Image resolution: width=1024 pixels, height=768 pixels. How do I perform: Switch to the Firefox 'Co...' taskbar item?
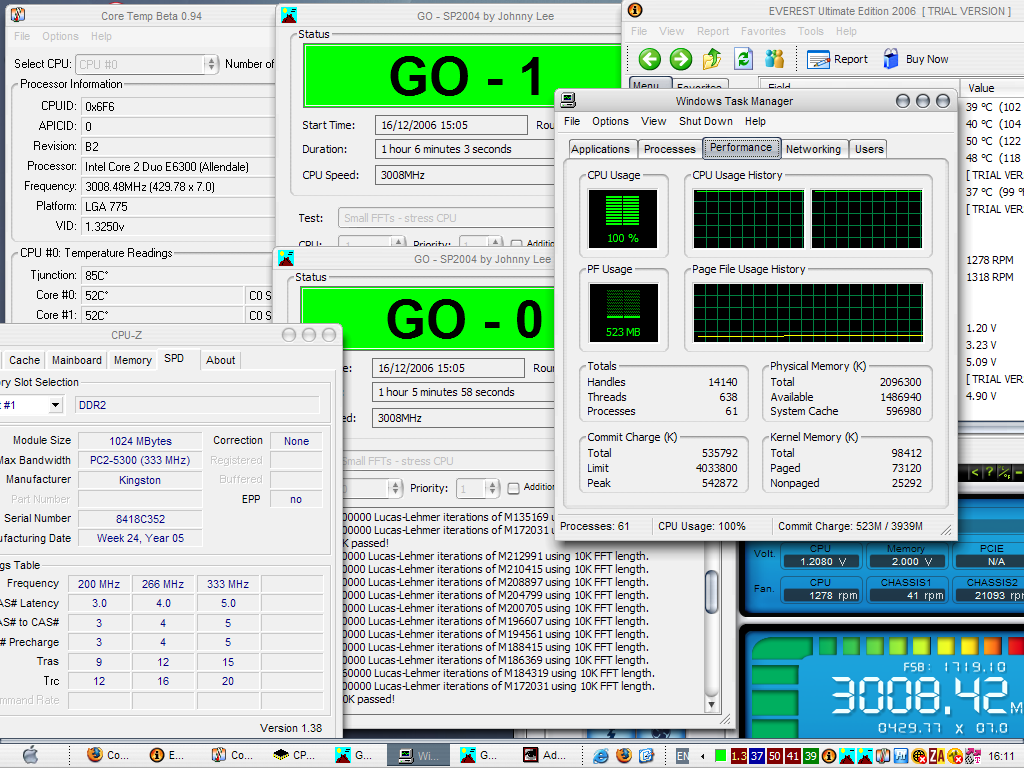108,756
